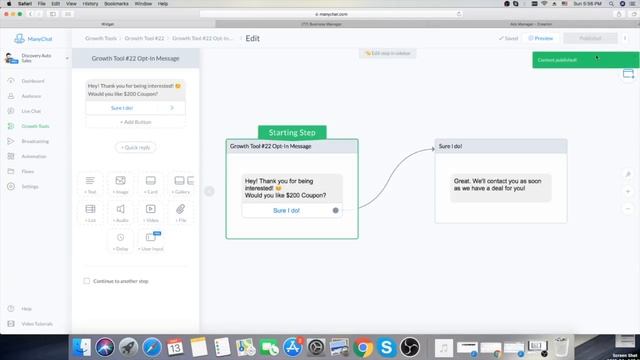Open the Safari Edit menu
The image size is (640, 360).
pyautogui.click(x=56, y=4)
